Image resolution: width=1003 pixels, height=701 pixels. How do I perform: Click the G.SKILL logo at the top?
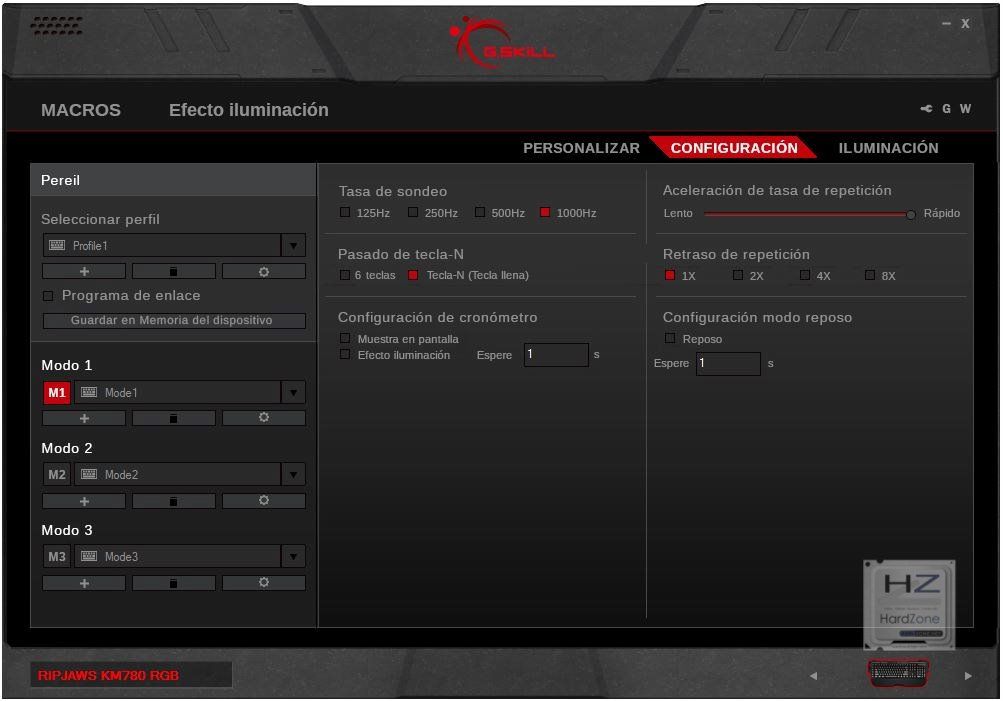click(502, 42)
